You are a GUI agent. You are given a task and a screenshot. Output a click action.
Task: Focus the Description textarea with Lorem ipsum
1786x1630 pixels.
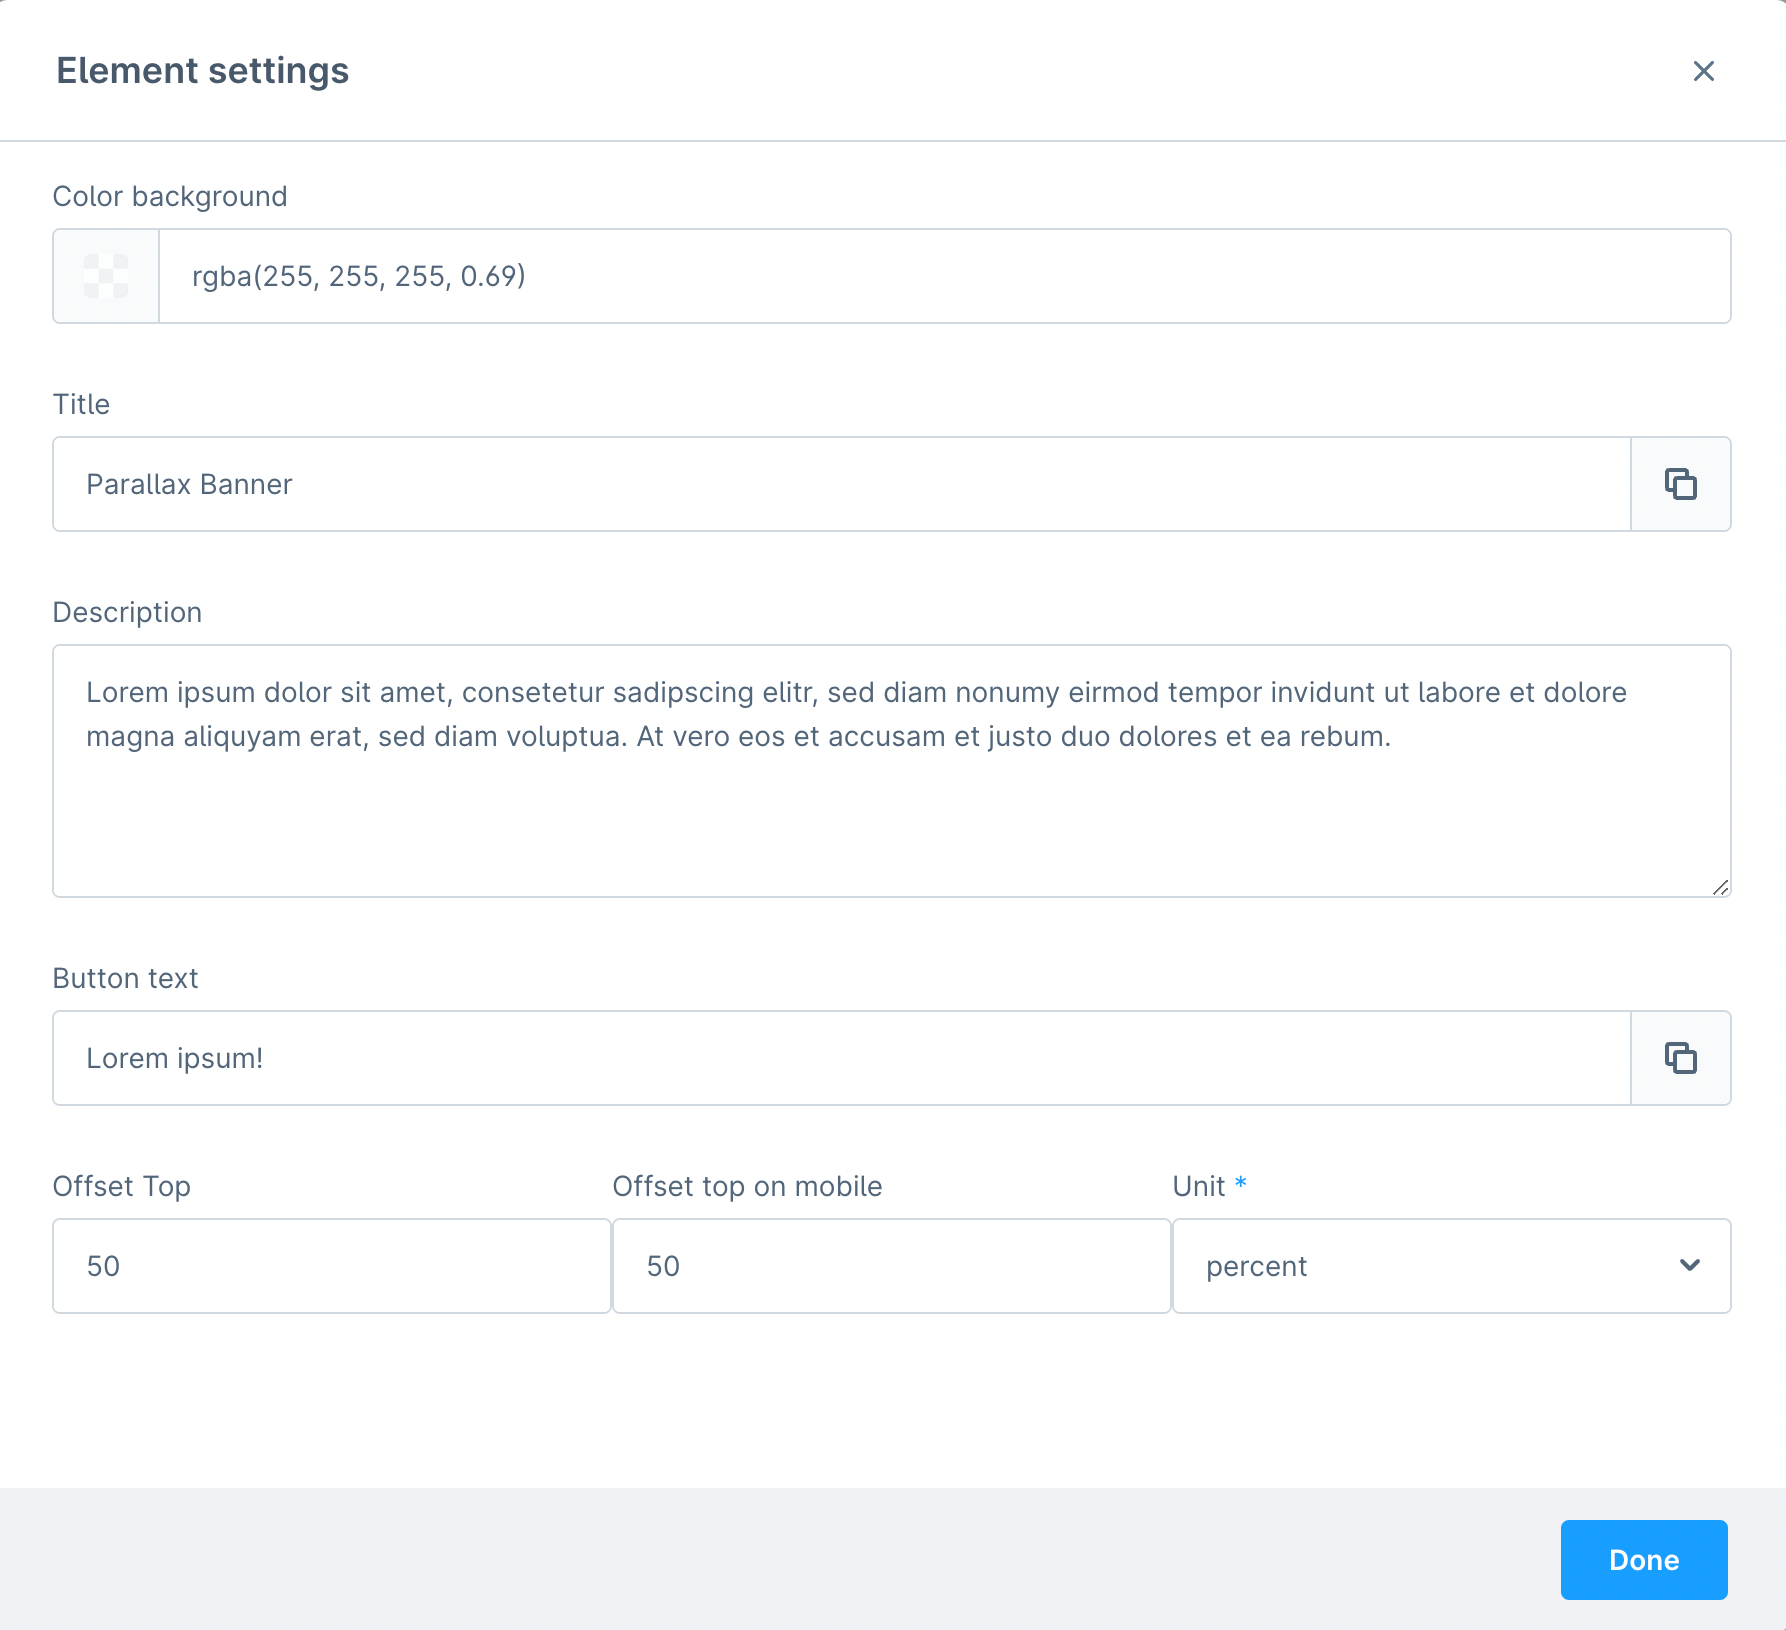click(892, 771)
